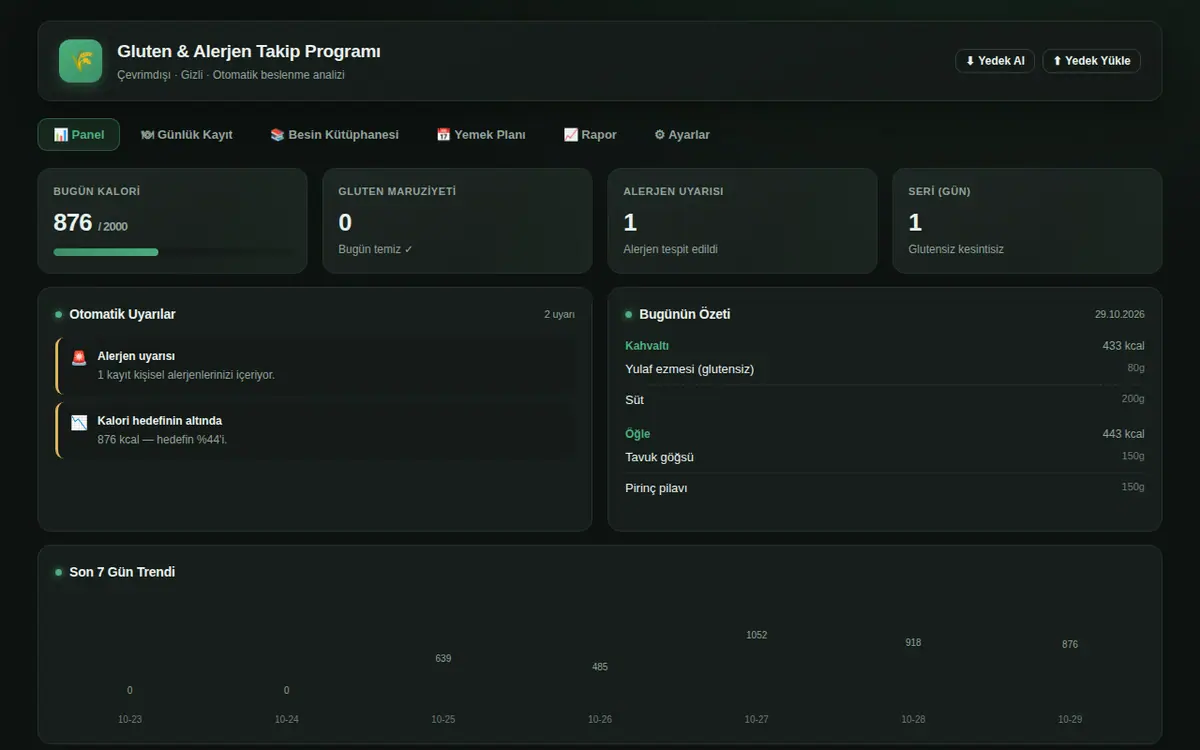Viewport: 1200px width, 750px height.
Task: Click the siren icon on Alerjen uyarısı
Action: click(x=79, y=357)
